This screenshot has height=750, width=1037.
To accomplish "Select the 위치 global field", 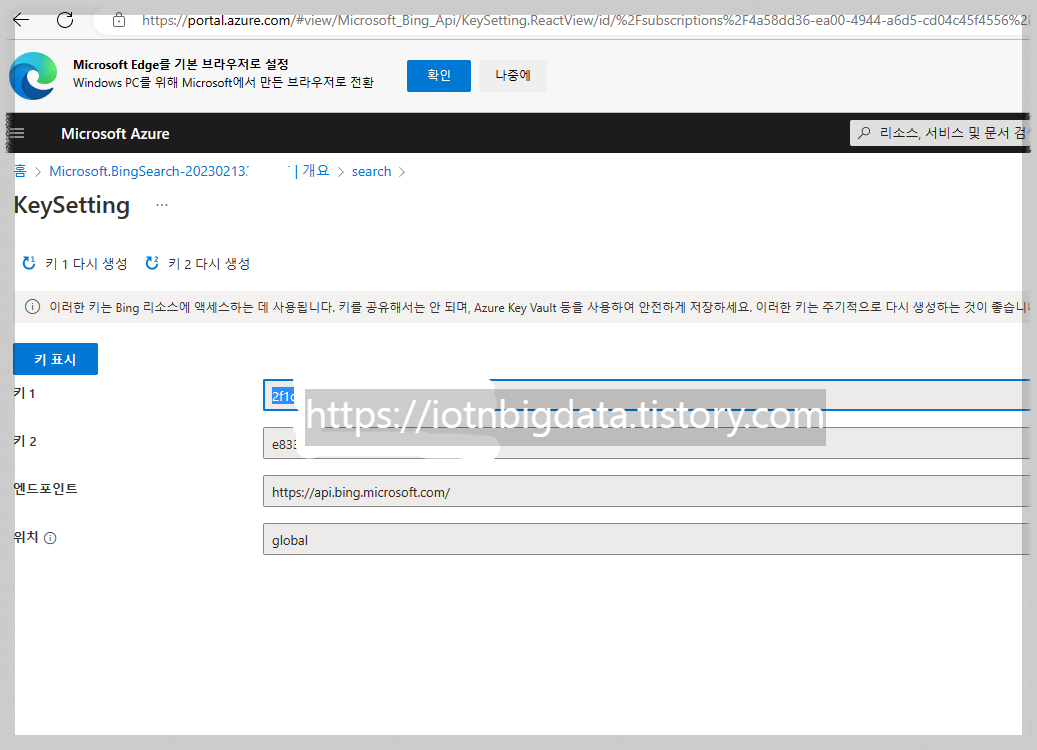I will point(646,540).
